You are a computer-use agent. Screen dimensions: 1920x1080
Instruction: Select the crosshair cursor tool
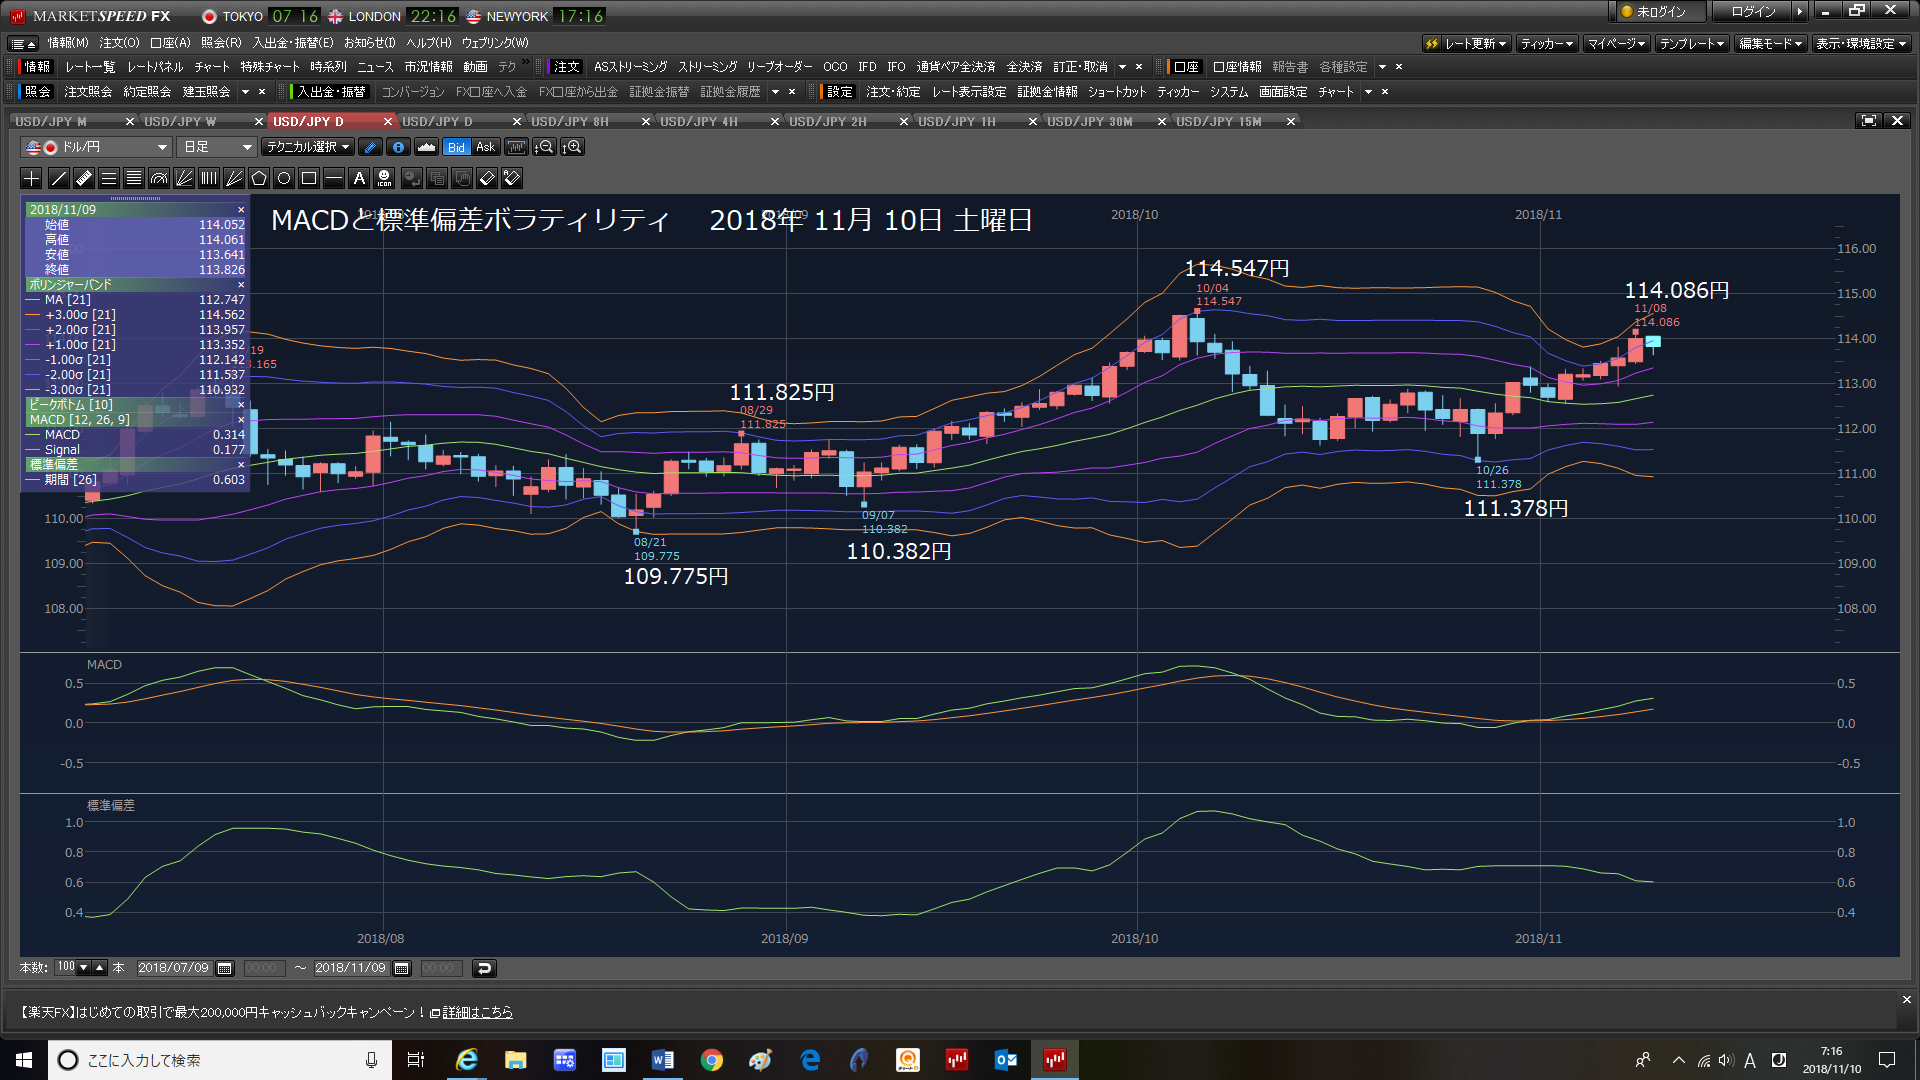pyautogui.click(x=32, y=178)
